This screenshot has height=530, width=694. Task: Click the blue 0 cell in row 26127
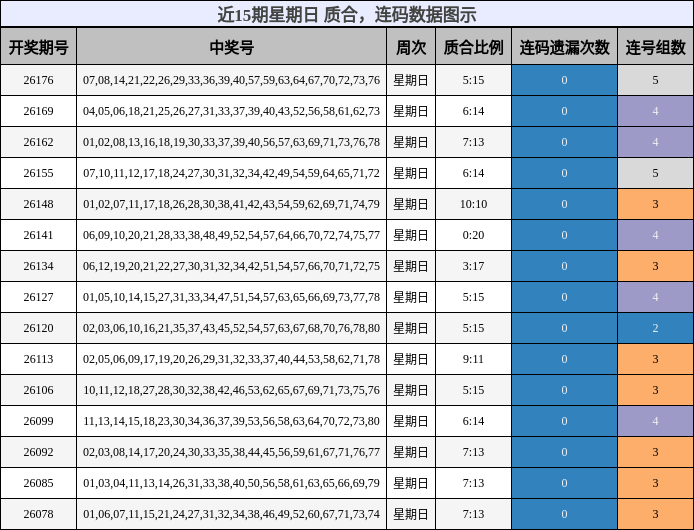tap(564, 297)
